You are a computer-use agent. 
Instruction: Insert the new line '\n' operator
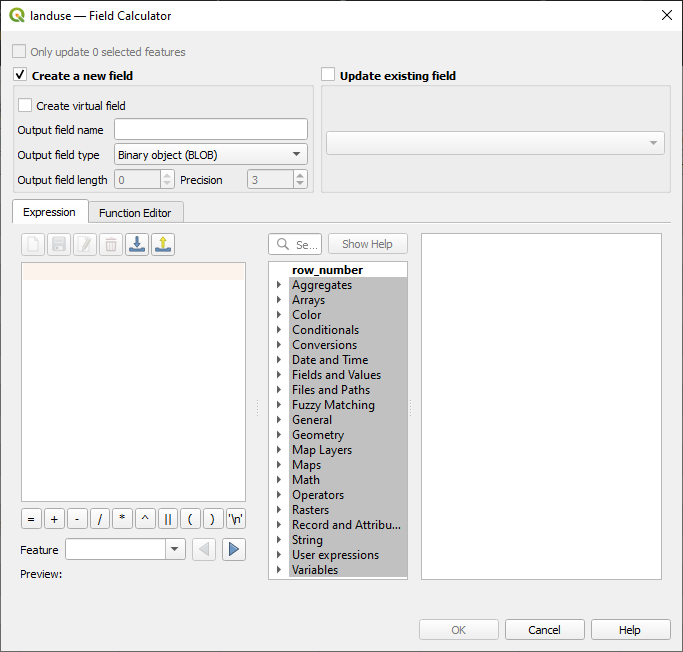click(x=236, y=519)
